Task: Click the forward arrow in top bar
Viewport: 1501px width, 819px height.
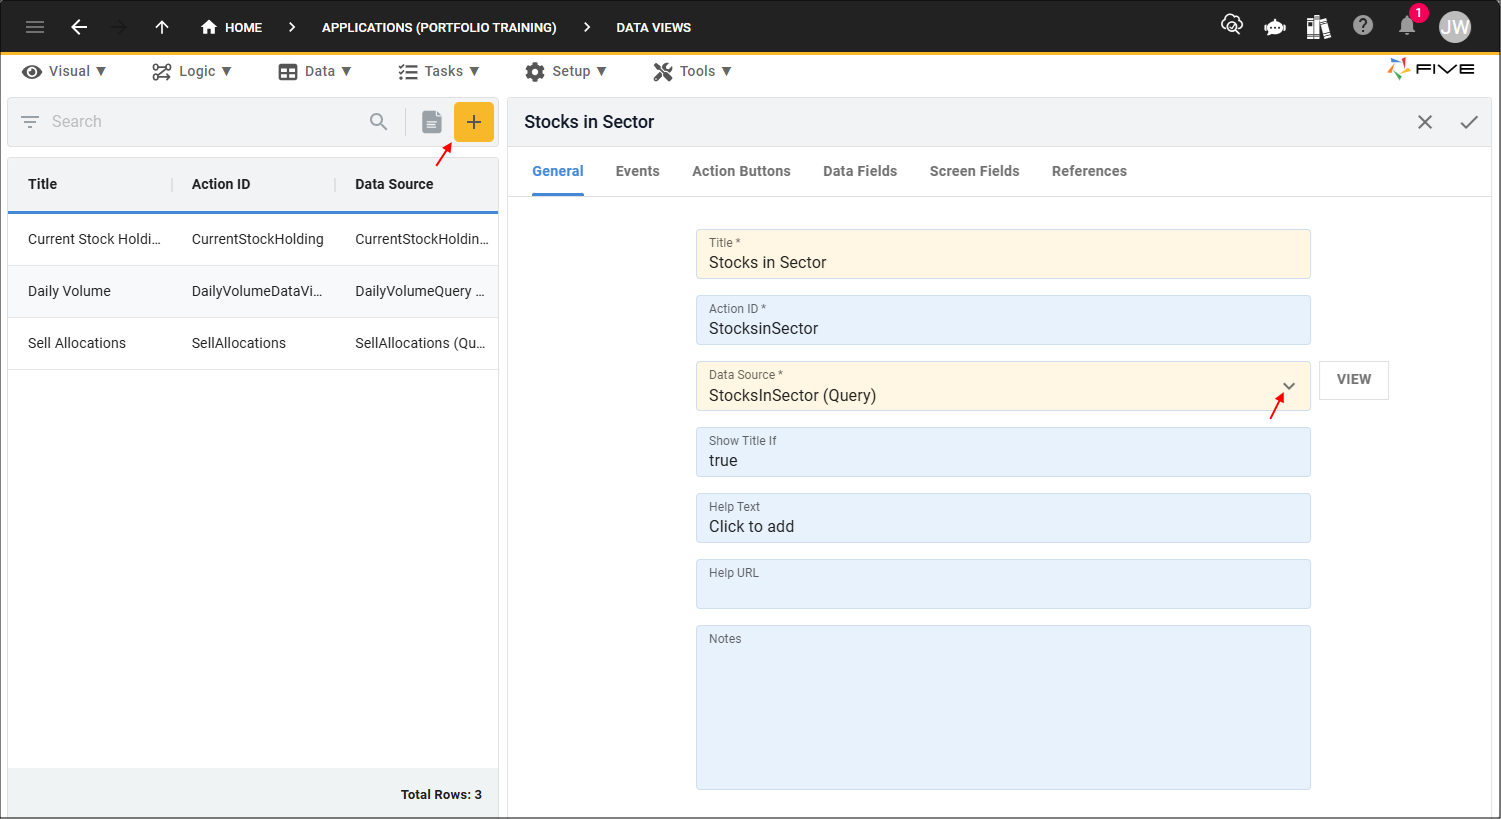Action: (119, 27)
